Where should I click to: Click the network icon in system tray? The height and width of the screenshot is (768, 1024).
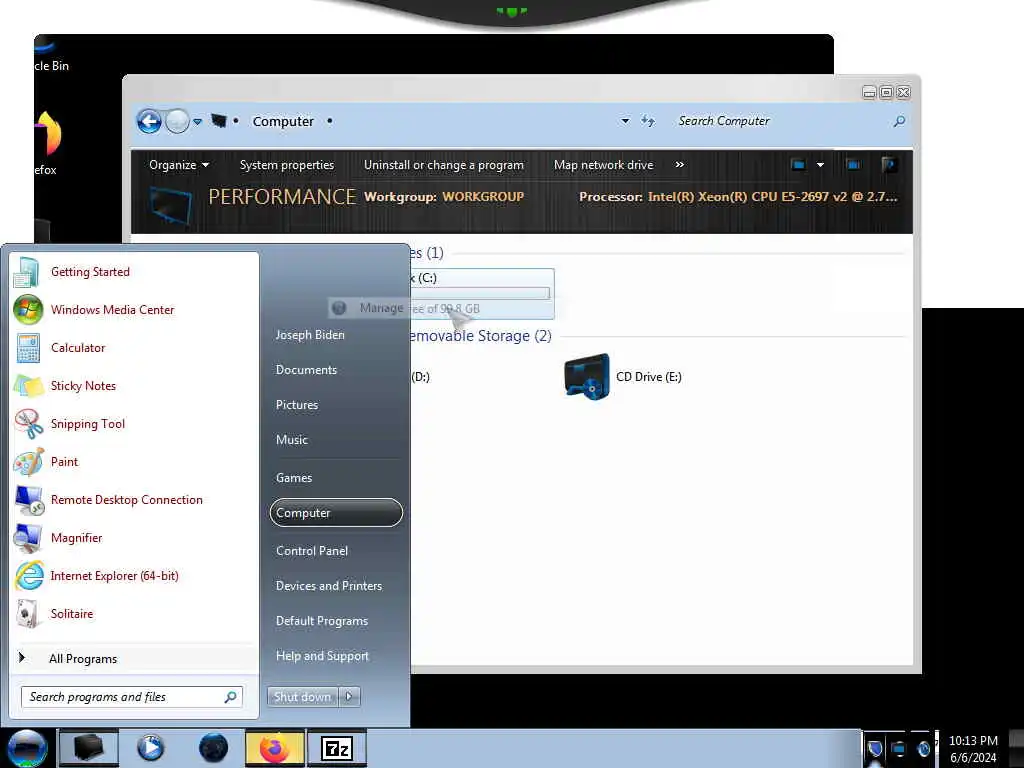pyautogui.click(x=899, y=748)
